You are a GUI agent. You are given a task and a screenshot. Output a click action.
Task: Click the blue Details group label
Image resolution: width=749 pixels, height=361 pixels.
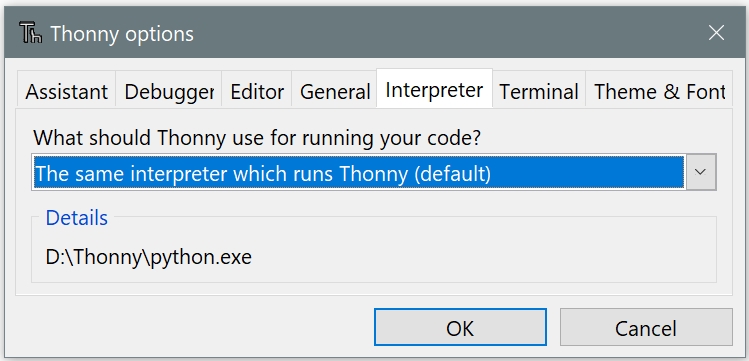click(x=76, y=218)
